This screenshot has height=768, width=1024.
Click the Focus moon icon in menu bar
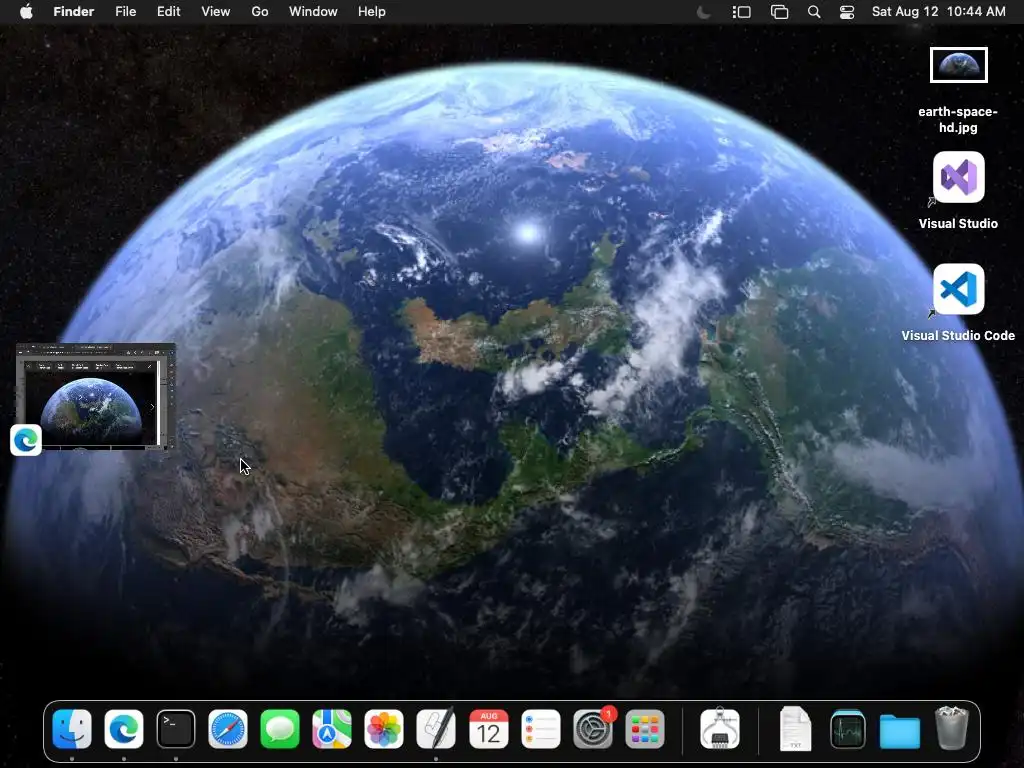(x=703, y=12)
